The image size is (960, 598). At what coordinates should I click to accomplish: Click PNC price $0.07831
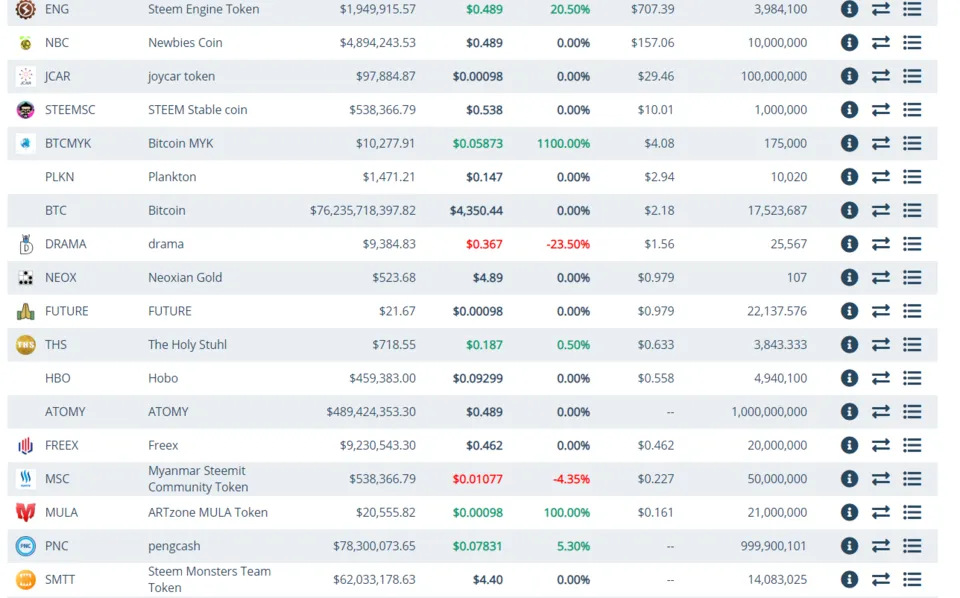coord(478,546)
